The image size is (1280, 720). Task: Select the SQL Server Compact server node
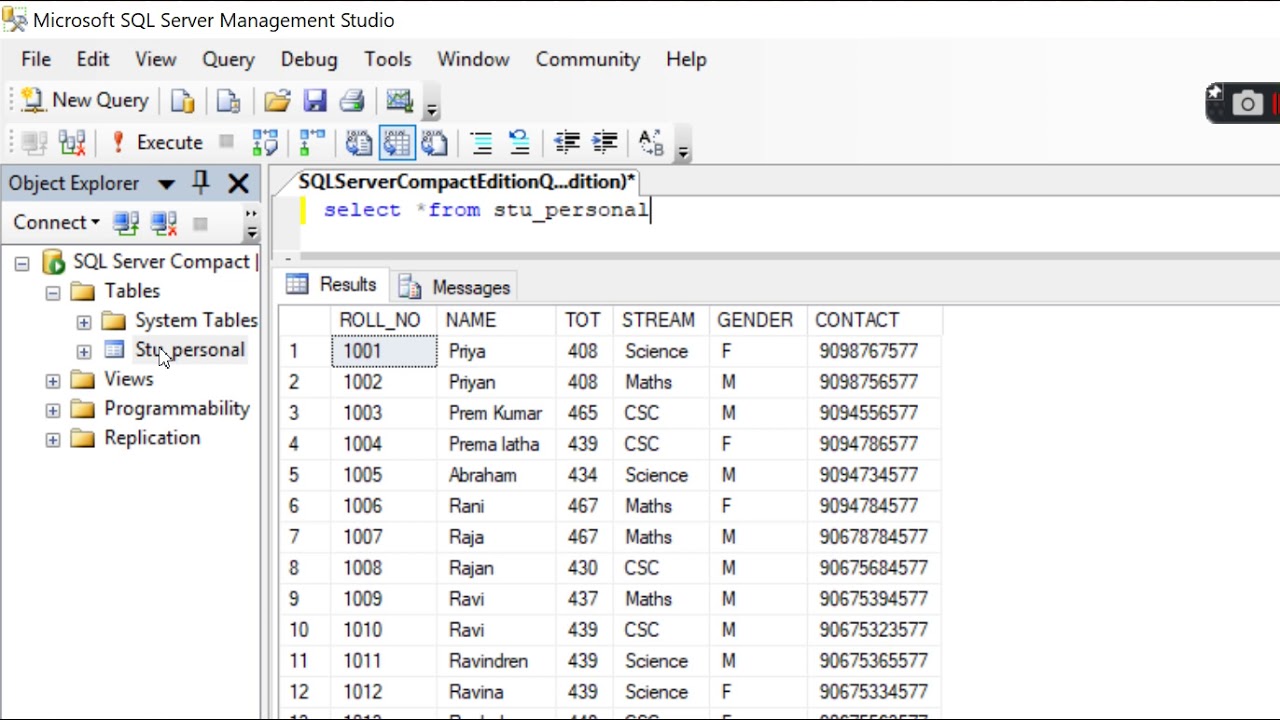tap(161, 262)
